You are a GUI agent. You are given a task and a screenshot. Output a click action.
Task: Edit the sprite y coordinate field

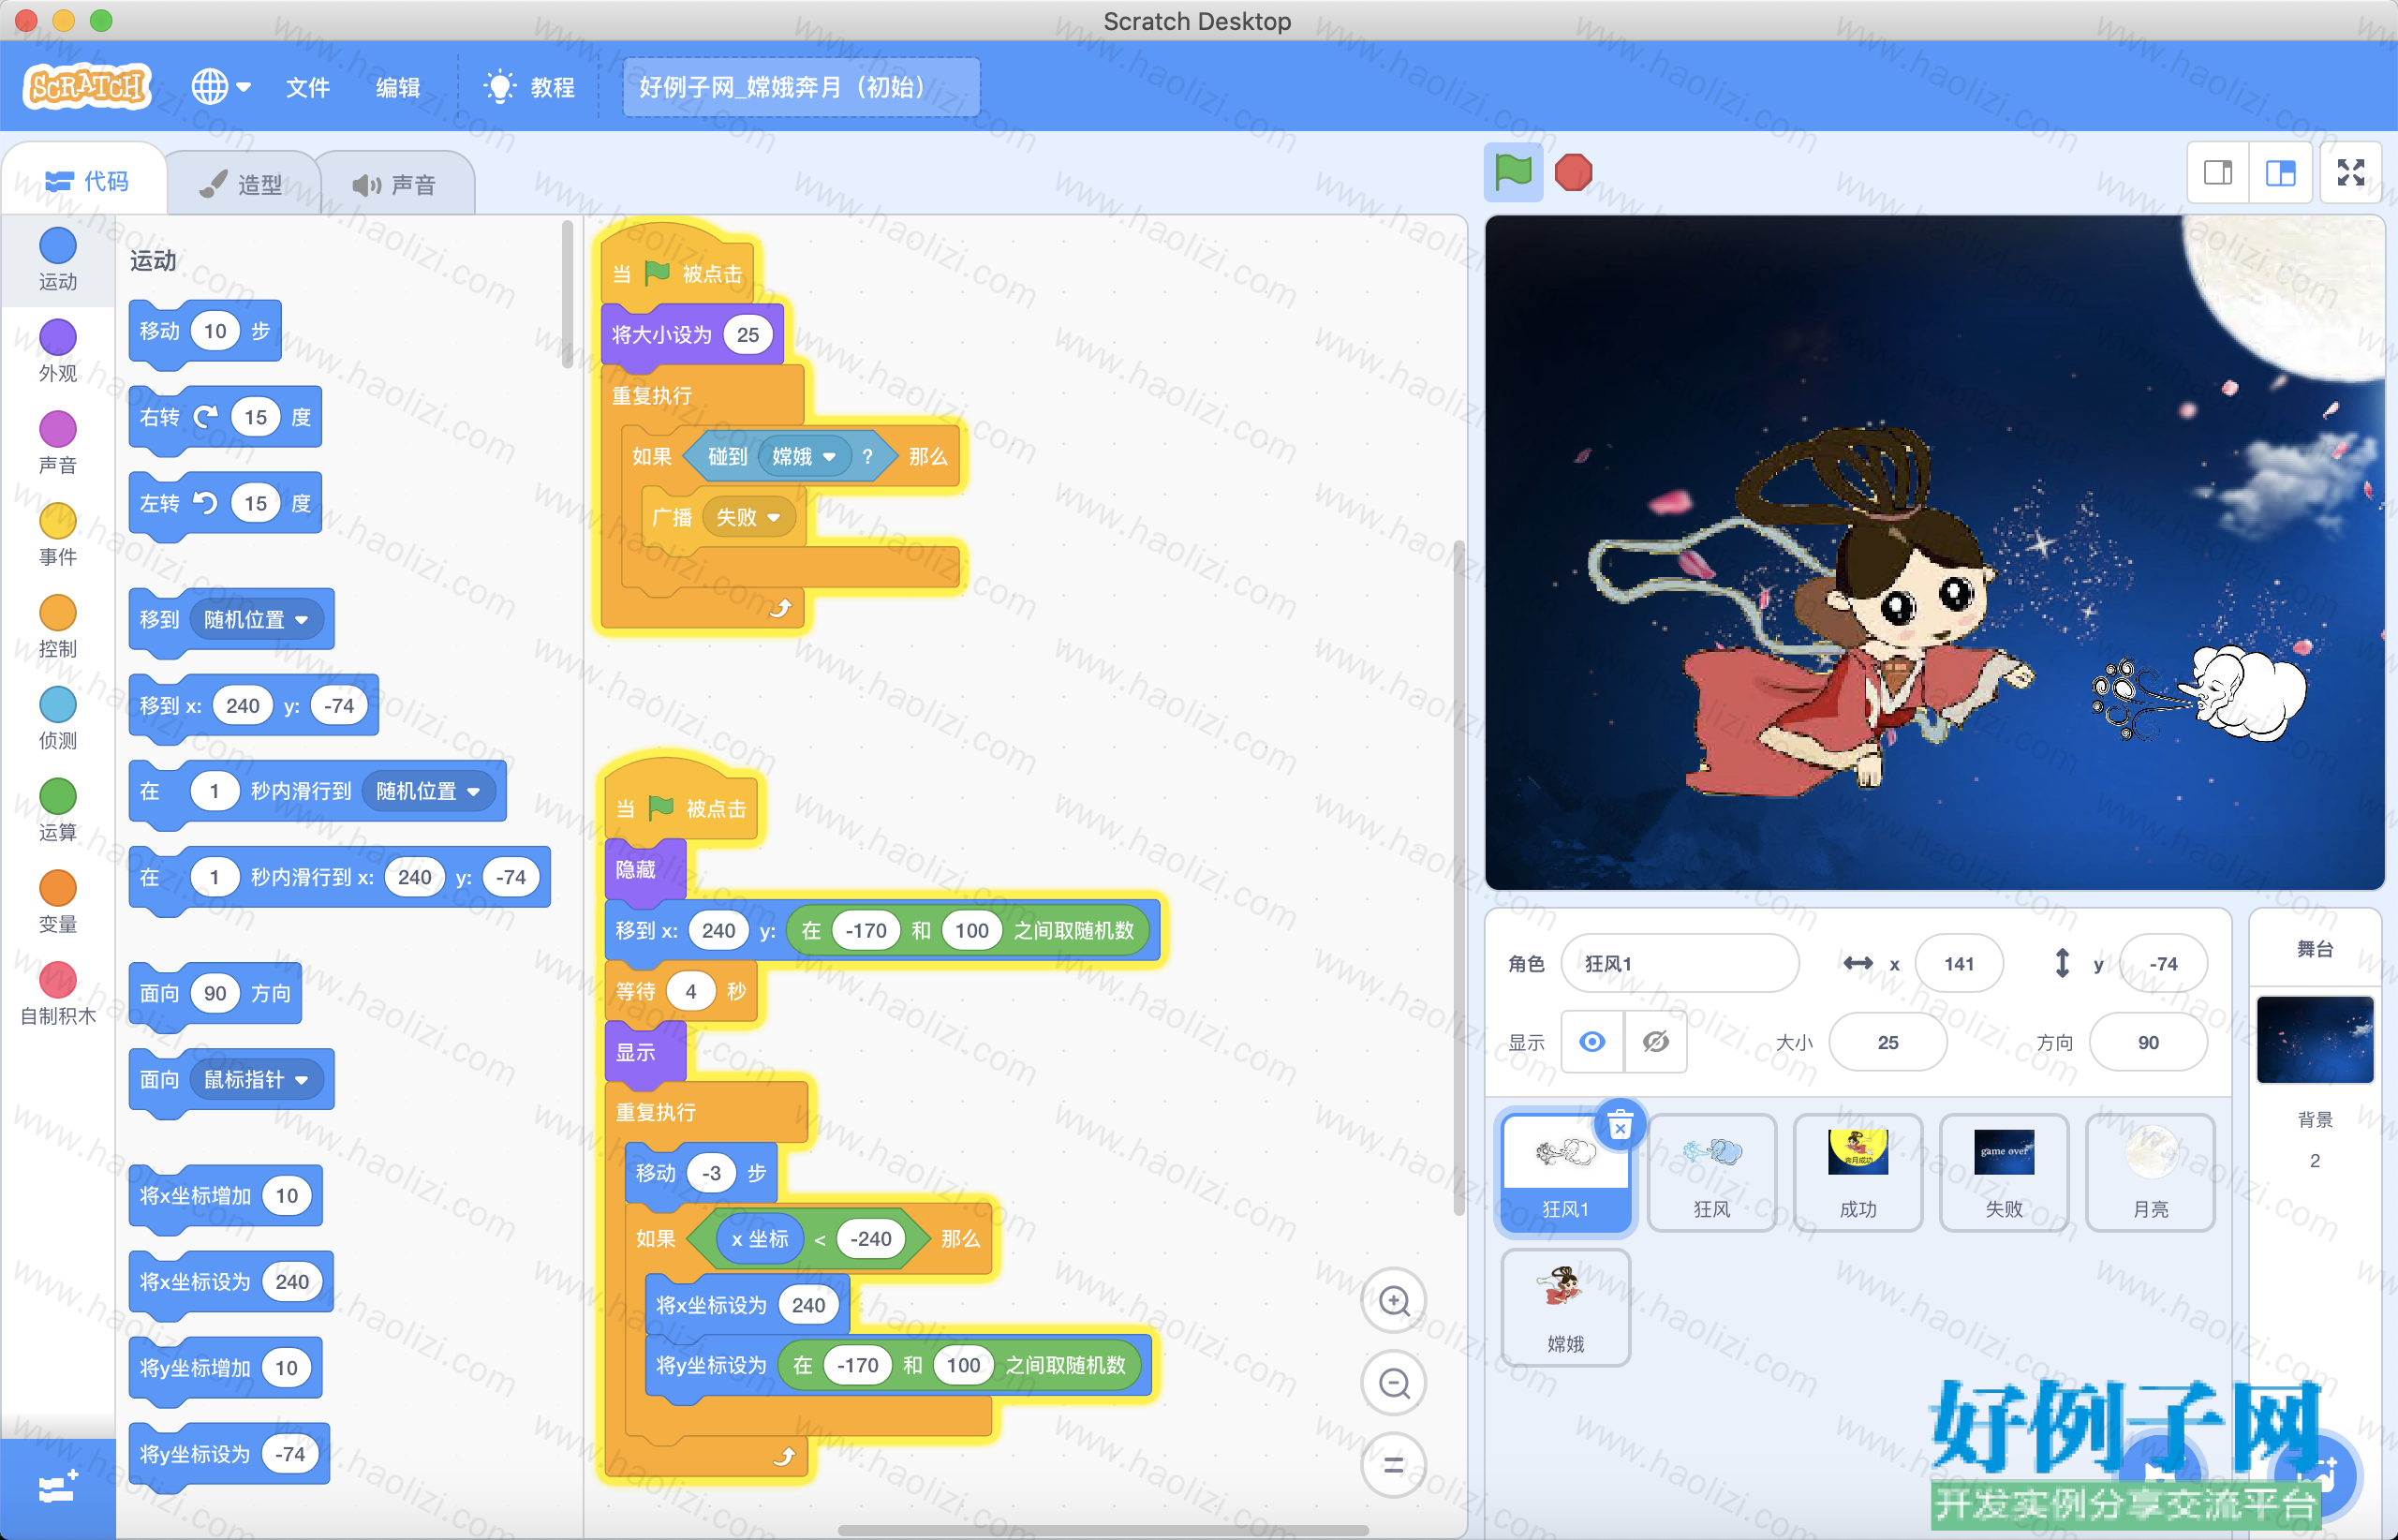2162,963
